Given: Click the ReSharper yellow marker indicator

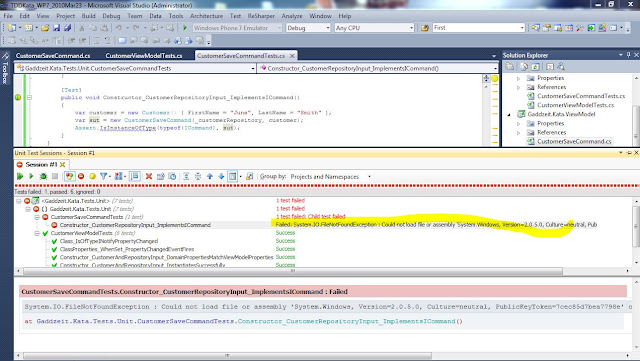Looking at the screenshot, I should (495, 78).
